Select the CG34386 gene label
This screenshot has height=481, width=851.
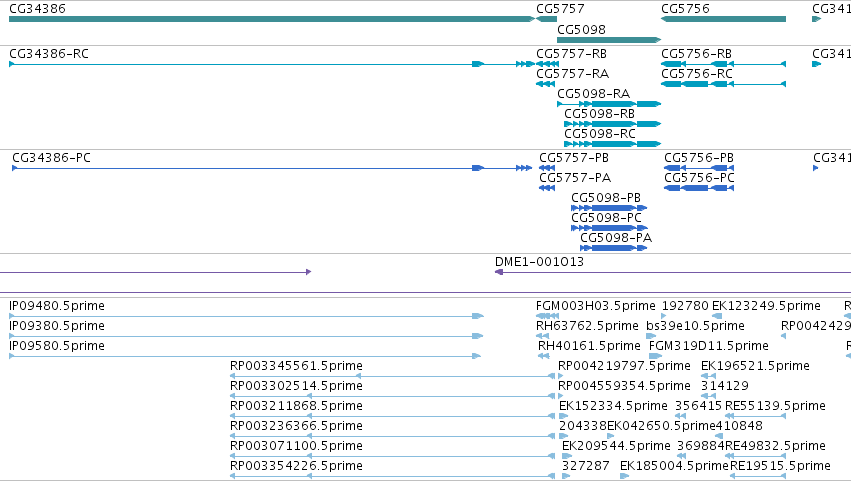pos(37,9)
